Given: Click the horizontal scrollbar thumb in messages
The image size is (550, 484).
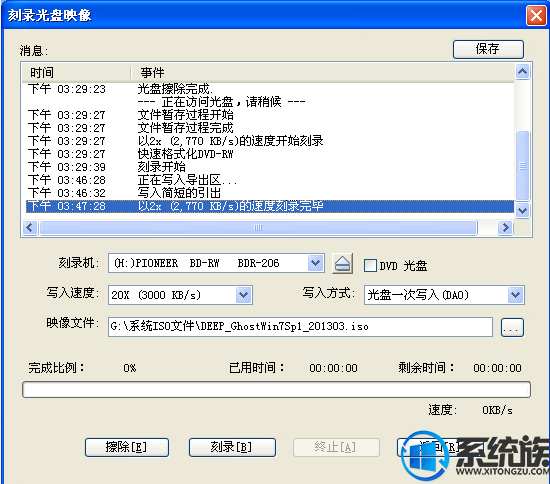Looking at the screenshot, I should (x=259, y=228).
